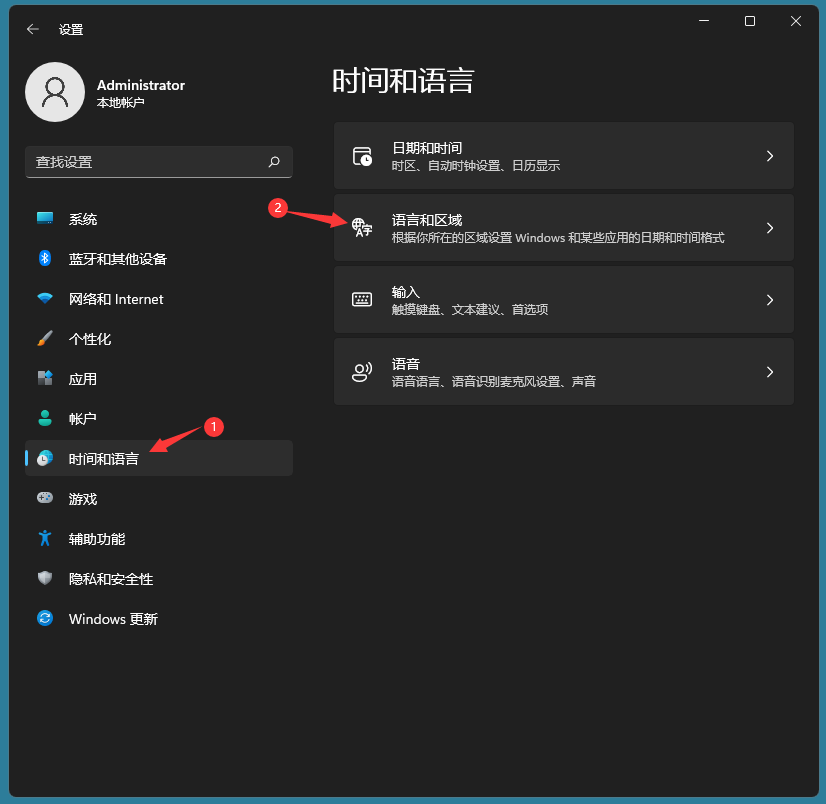Focus the 查找设置 search box

159,162
